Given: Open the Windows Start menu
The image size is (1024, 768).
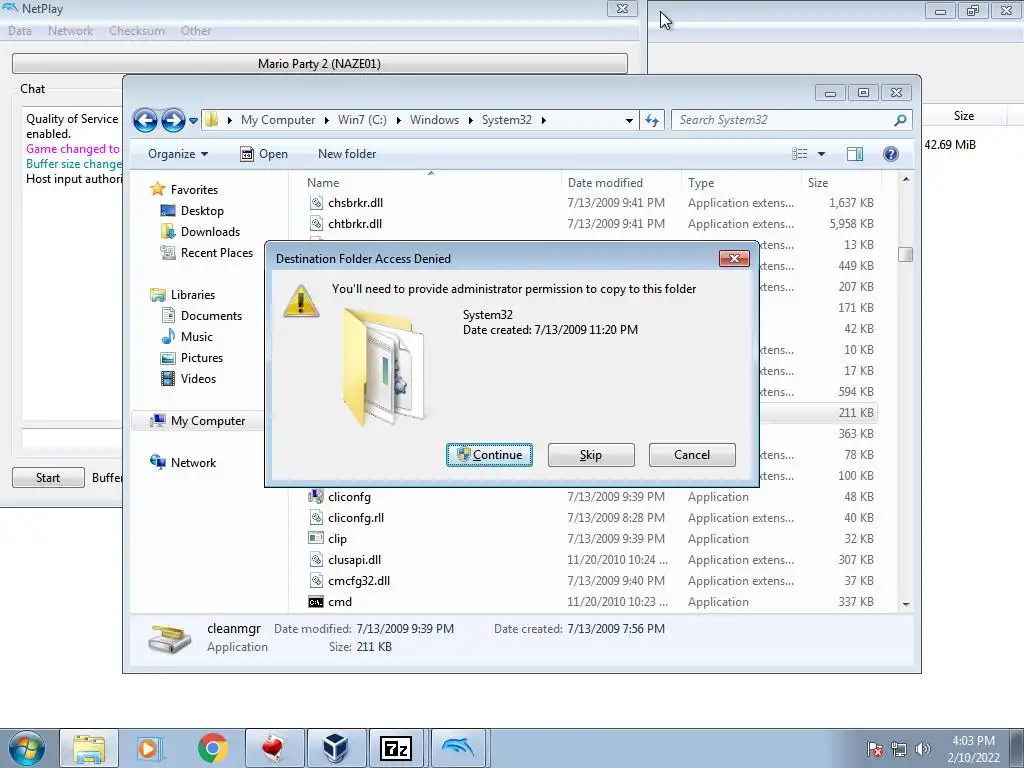Looking at the screenshot, I should pyautogui.click(x=27, y=748).
